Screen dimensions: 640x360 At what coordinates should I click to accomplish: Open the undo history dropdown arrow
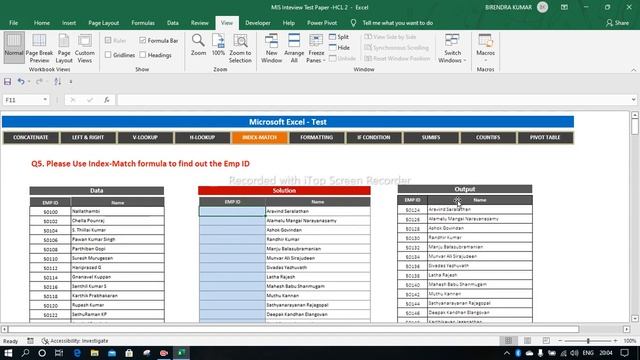pos(29,82)
